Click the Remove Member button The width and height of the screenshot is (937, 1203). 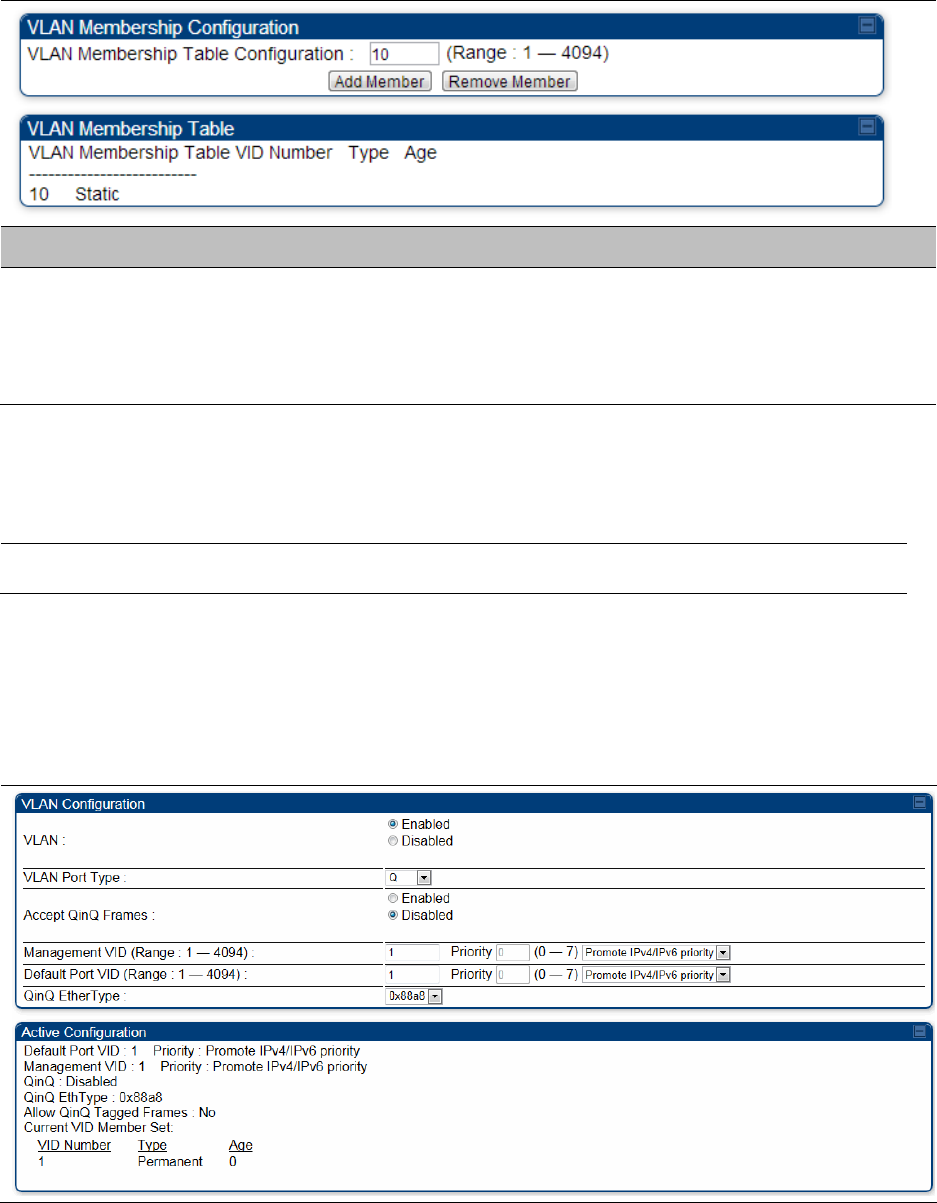click(x=509, y=82)
